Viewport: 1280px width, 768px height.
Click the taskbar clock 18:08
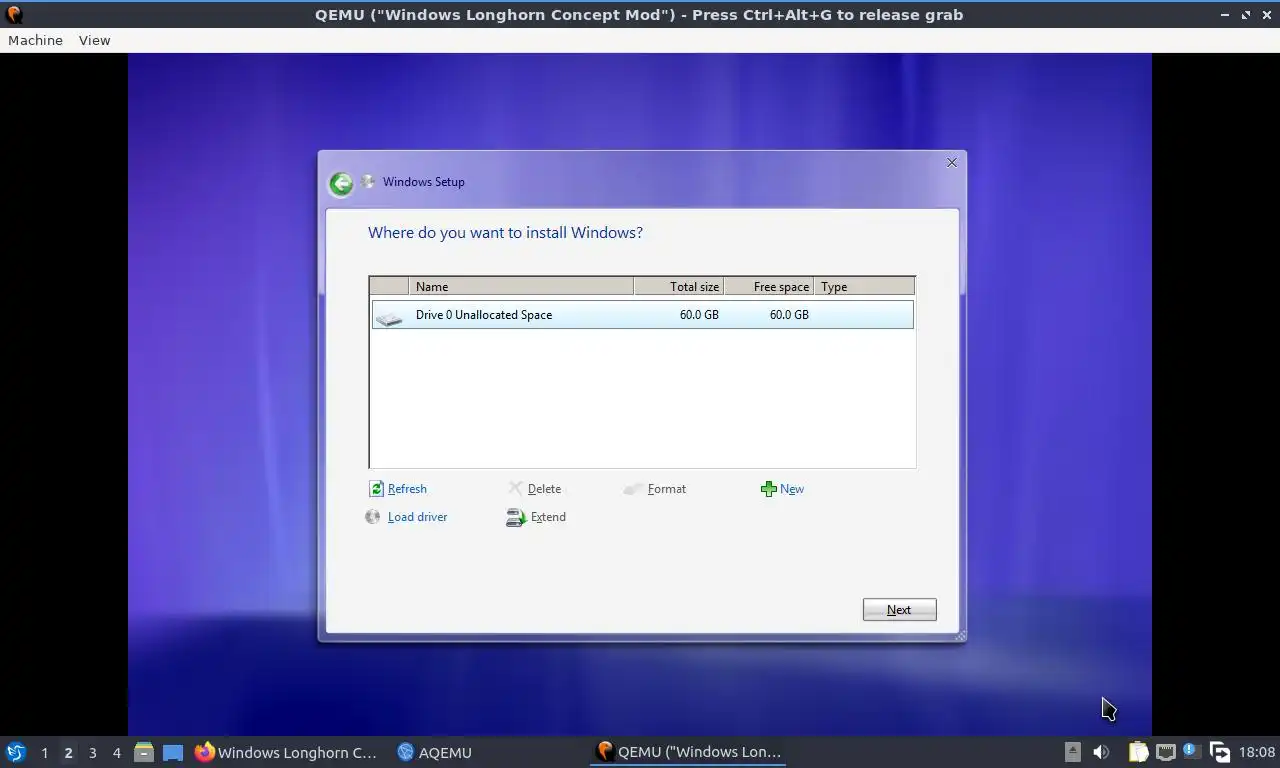pyautogui.click(x=1257, y=752)
